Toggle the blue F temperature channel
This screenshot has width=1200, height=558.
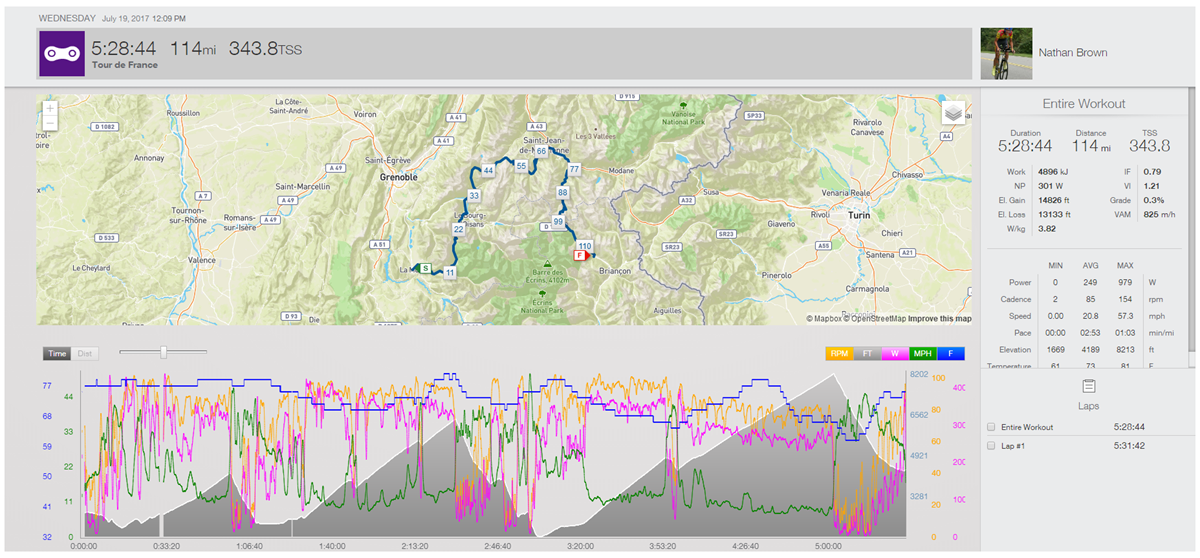pyautogui.click(x=951, y=353)
